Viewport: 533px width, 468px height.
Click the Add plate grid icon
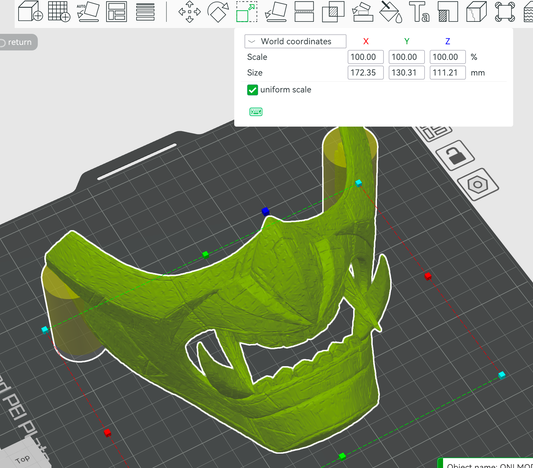(59, 11)
